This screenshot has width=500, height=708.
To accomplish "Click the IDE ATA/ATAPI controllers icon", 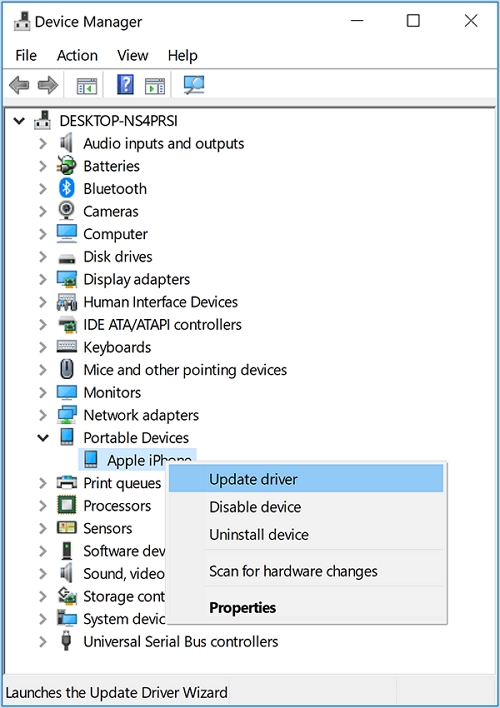I will point(67,325).
